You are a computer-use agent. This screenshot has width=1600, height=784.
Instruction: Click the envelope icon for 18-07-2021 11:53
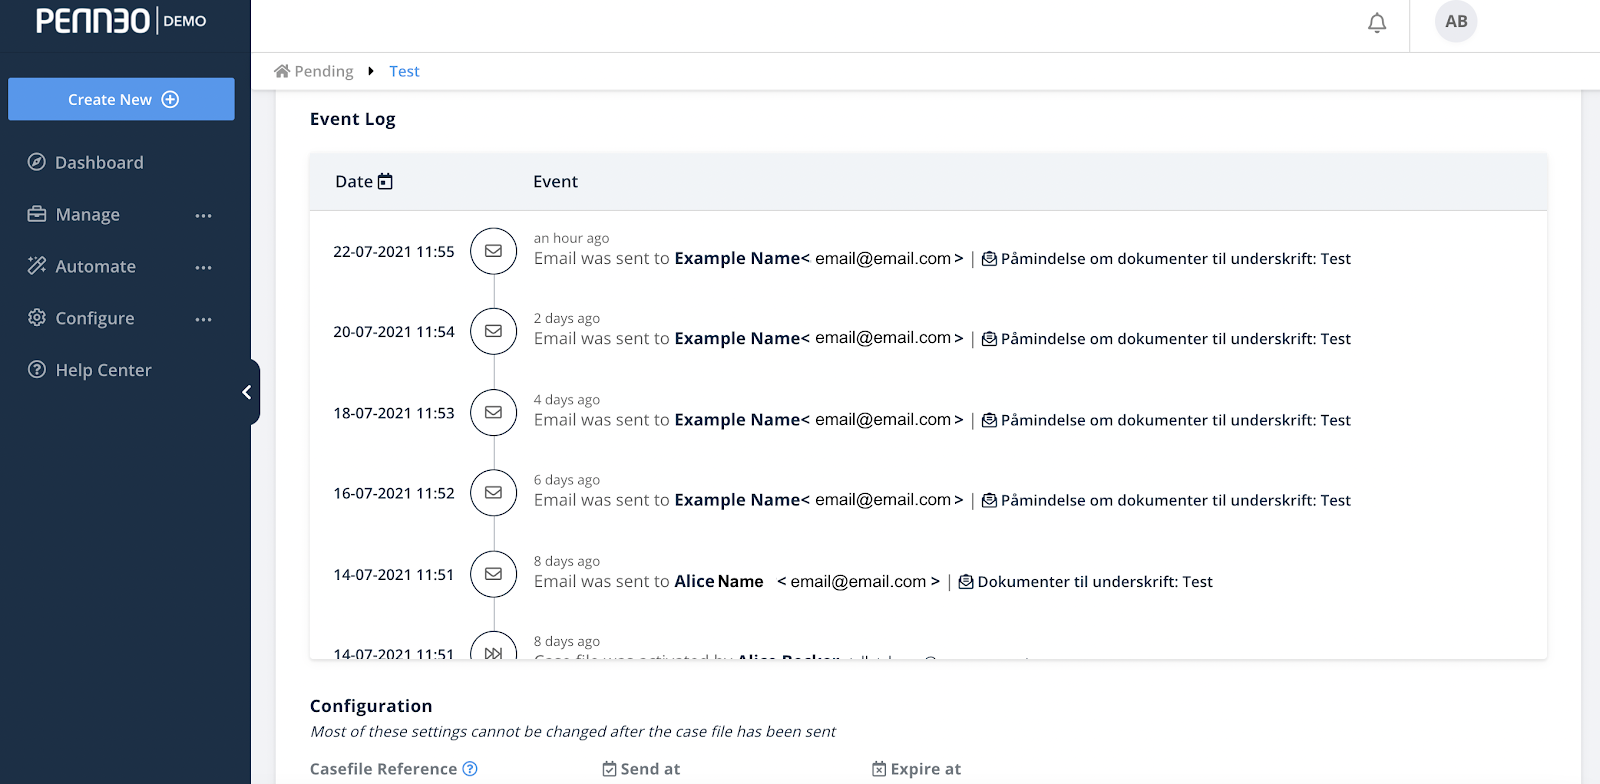(494, 412)
